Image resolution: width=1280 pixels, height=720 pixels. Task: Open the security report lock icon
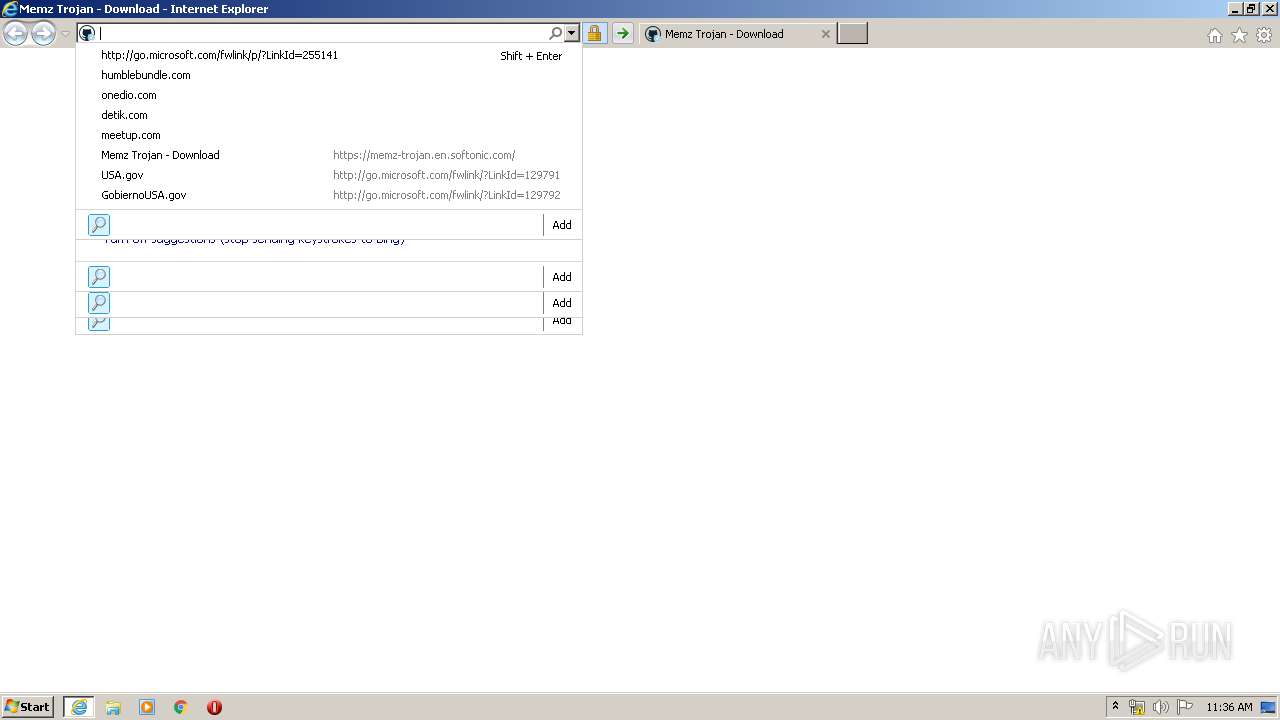click(595, 34)
